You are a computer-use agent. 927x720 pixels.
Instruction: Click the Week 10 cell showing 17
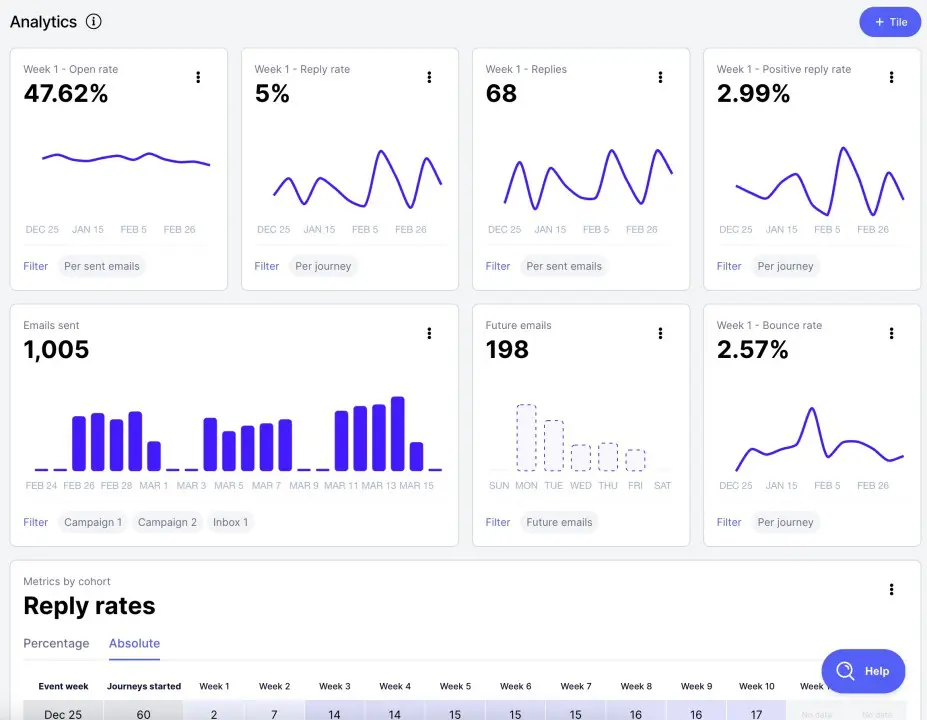(x=756, y=711)
